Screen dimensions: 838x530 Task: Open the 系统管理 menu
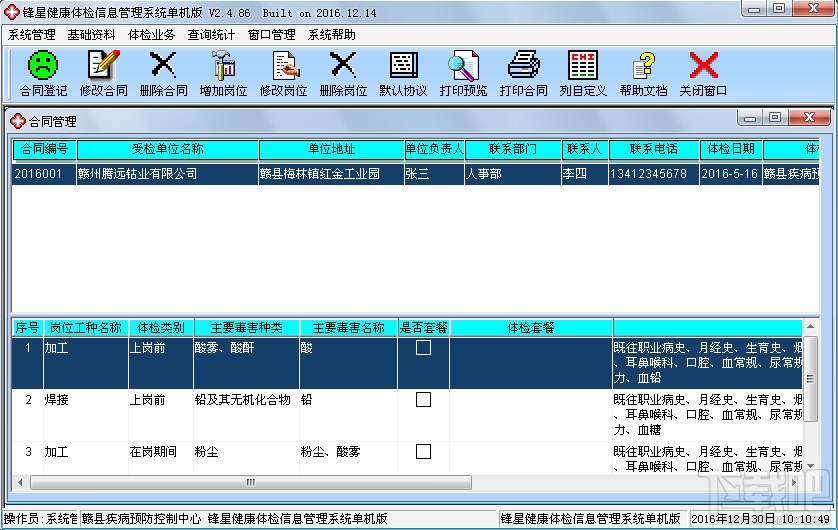[x=32, y=35]
